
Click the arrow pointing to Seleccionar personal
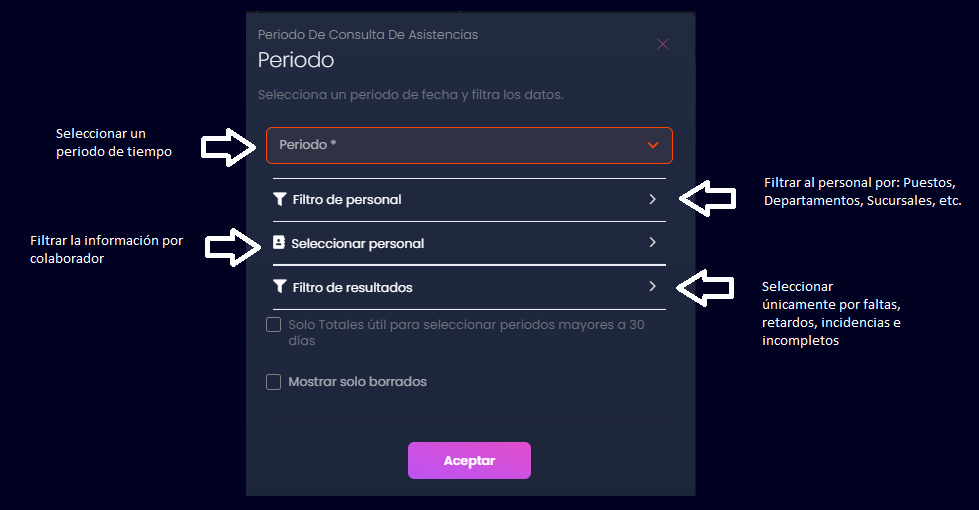pyautogui.click(x=231, y=247)
